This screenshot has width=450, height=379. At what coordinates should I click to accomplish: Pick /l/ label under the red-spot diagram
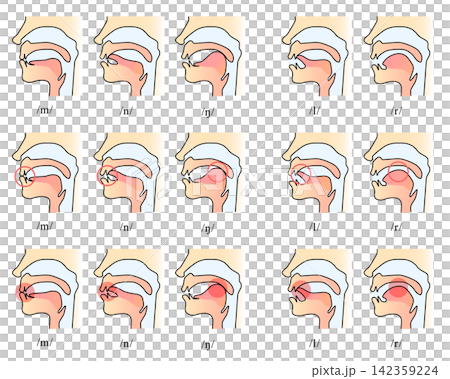pos(314,342)
